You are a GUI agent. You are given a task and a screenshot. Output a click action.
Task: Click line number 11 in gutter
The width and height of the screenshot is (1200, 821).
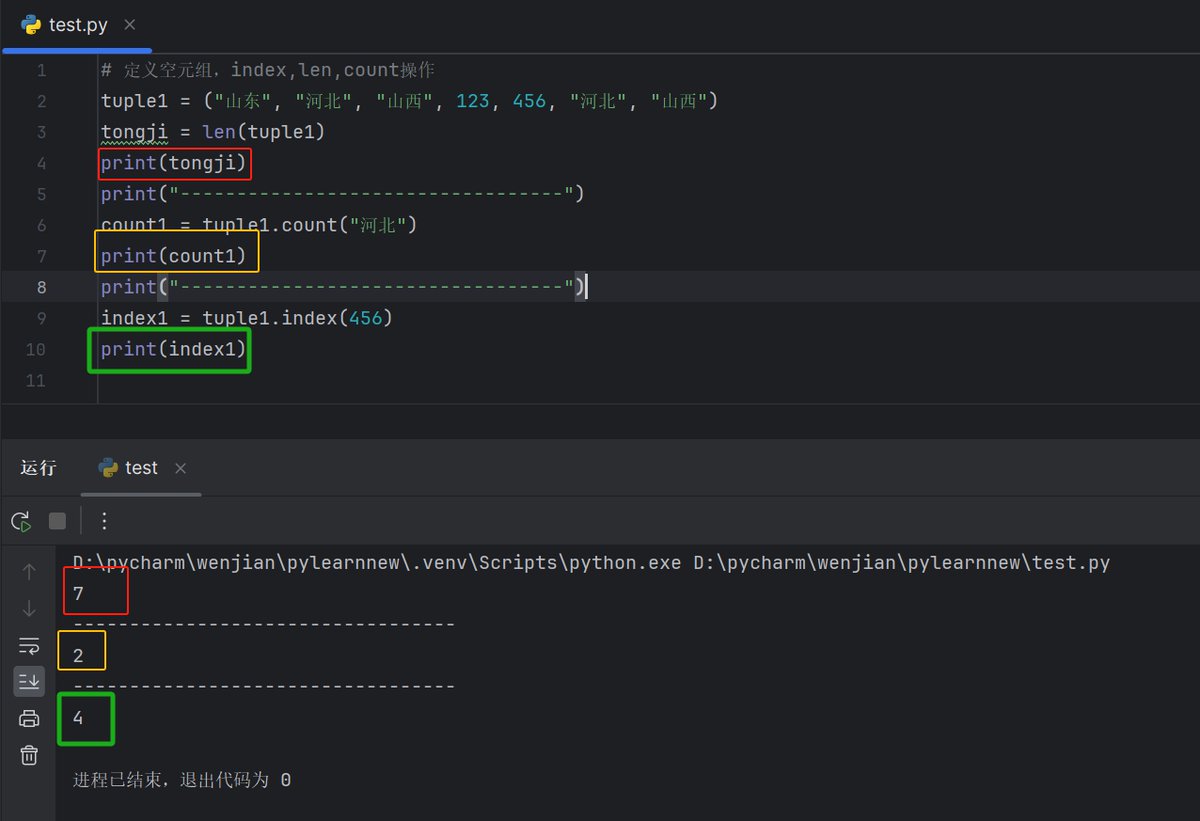[36, 380]
